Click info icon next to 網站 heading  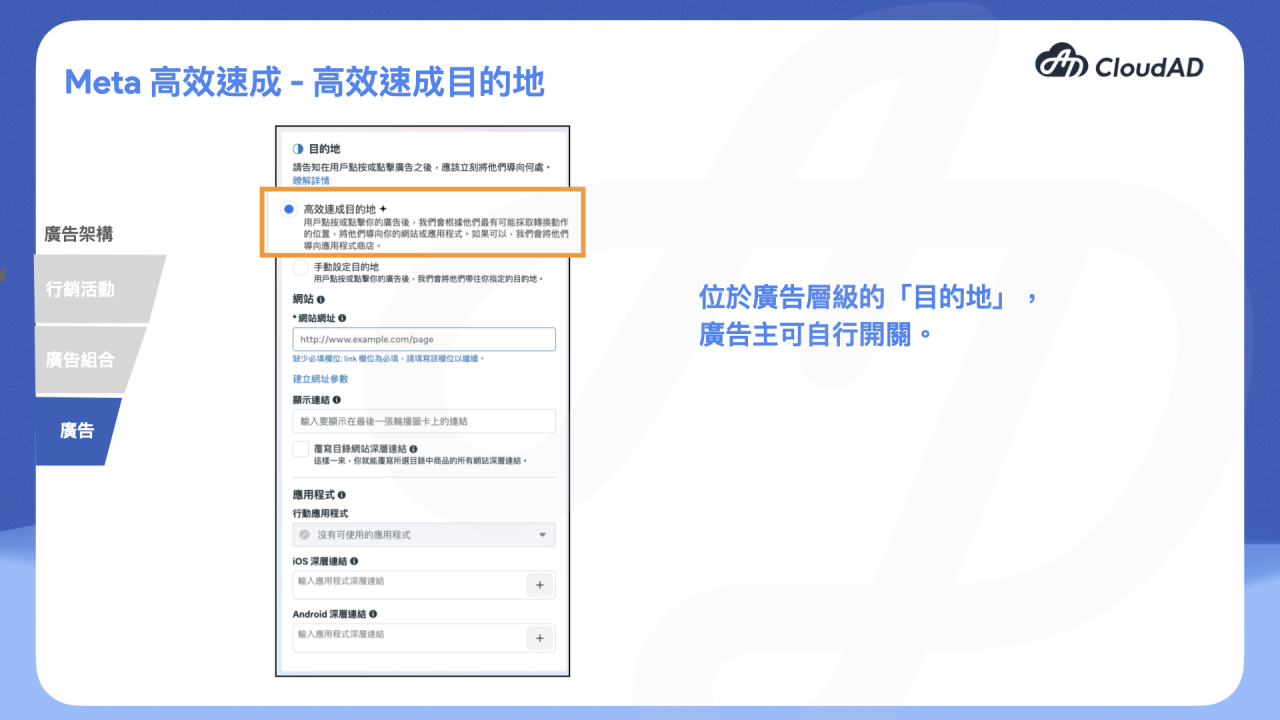[x=321, y=299]
